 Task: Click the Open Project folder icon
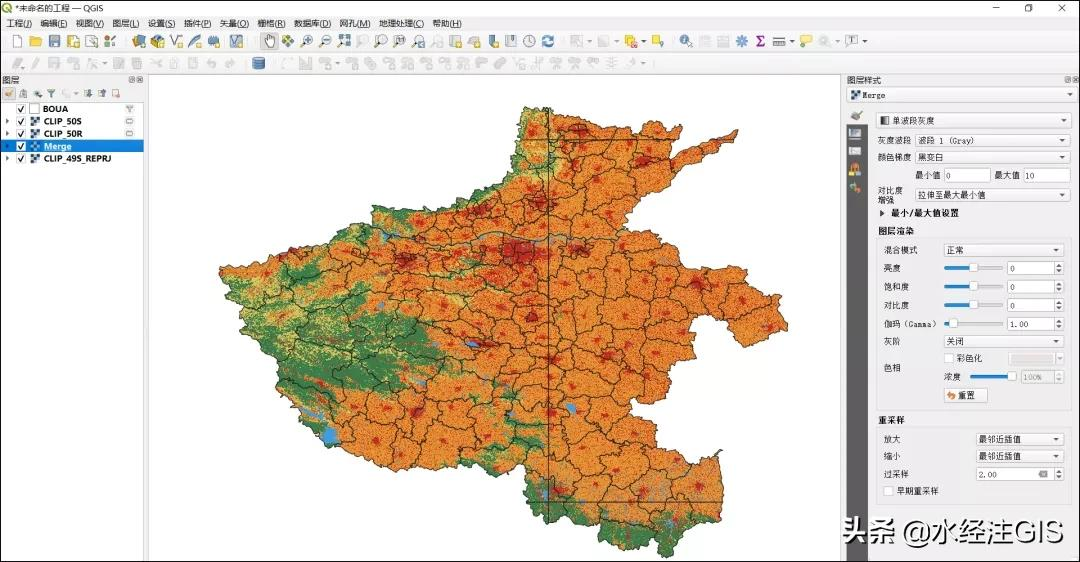pos(36,41)
